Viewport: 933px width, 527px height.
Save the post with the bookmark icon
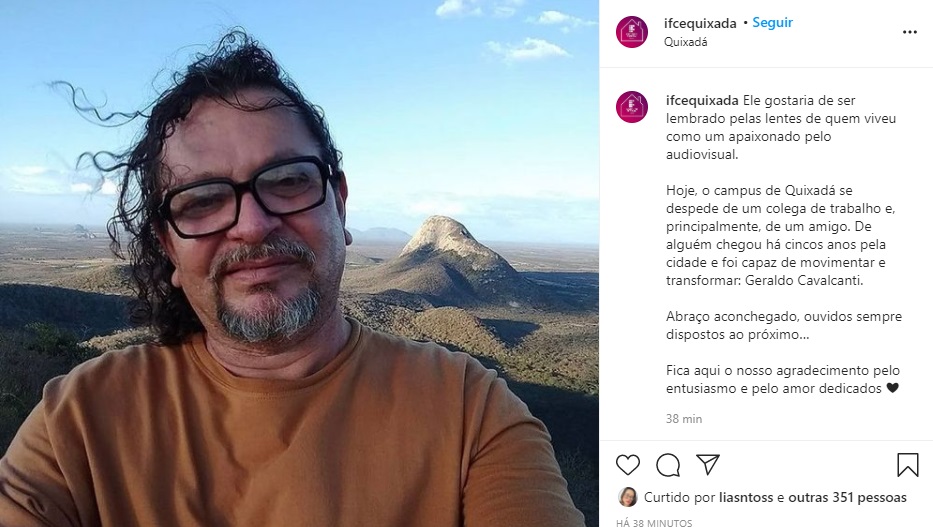[907, 465]
